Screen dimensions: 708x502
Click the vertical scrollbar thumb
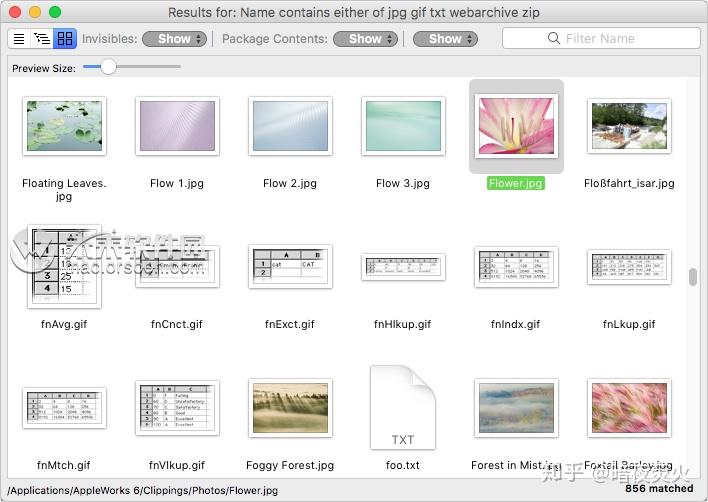click(693, 277)
